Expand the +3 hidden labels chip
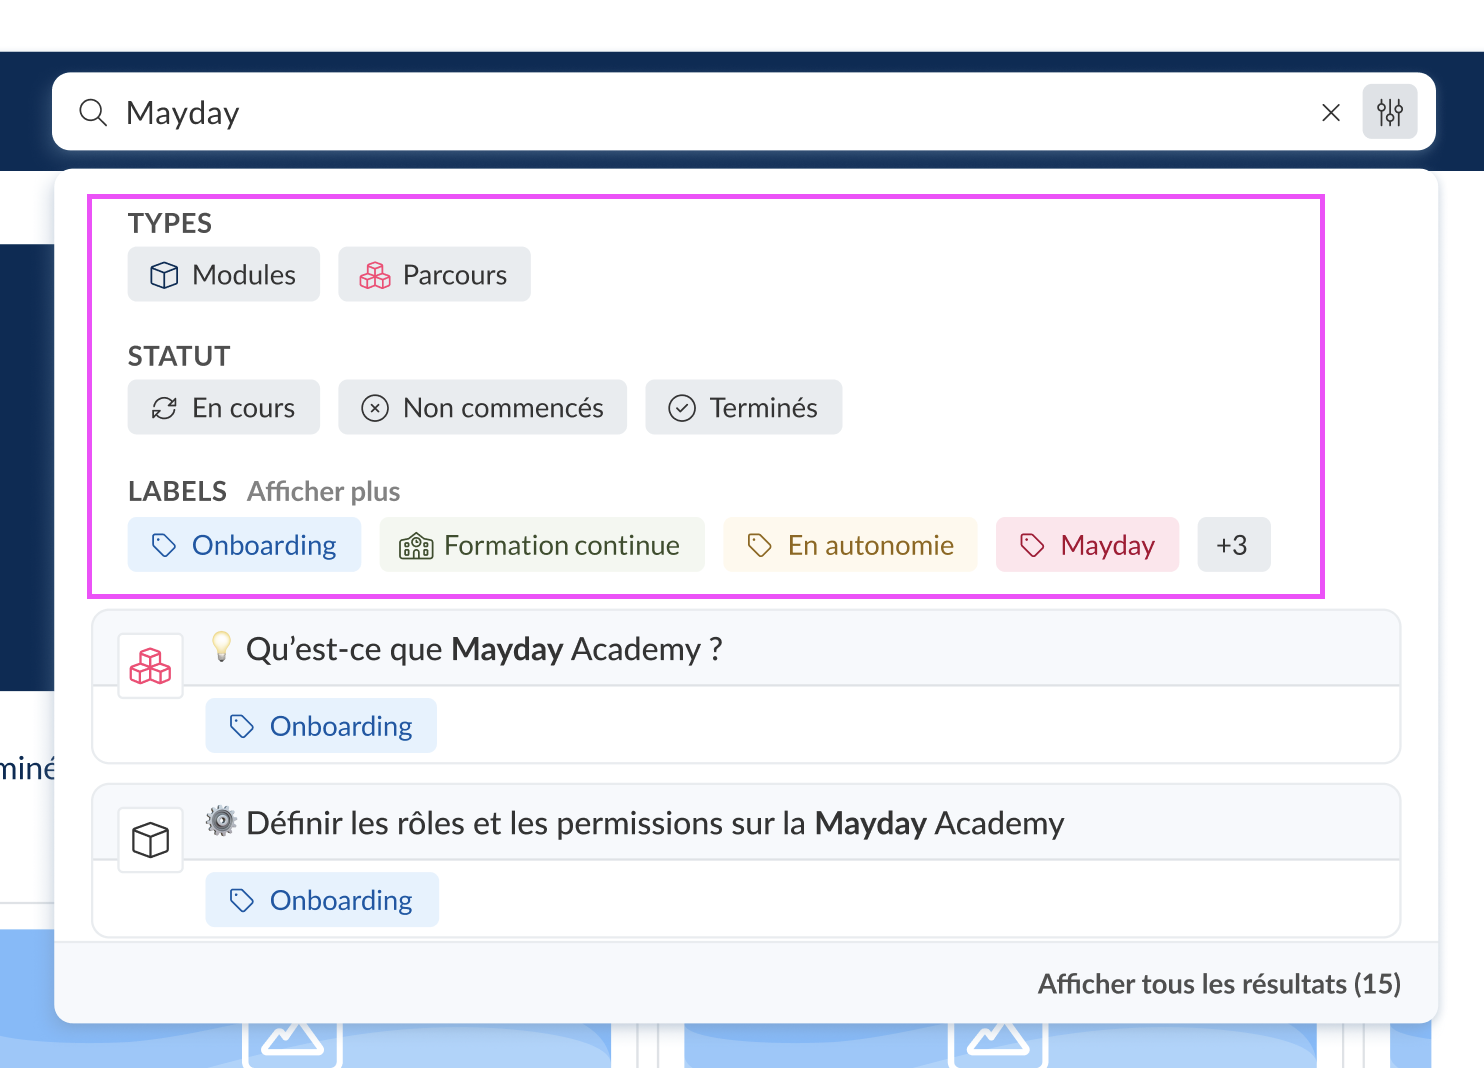This screenshot has height=1068, width=1484. tap(1233, 545)
